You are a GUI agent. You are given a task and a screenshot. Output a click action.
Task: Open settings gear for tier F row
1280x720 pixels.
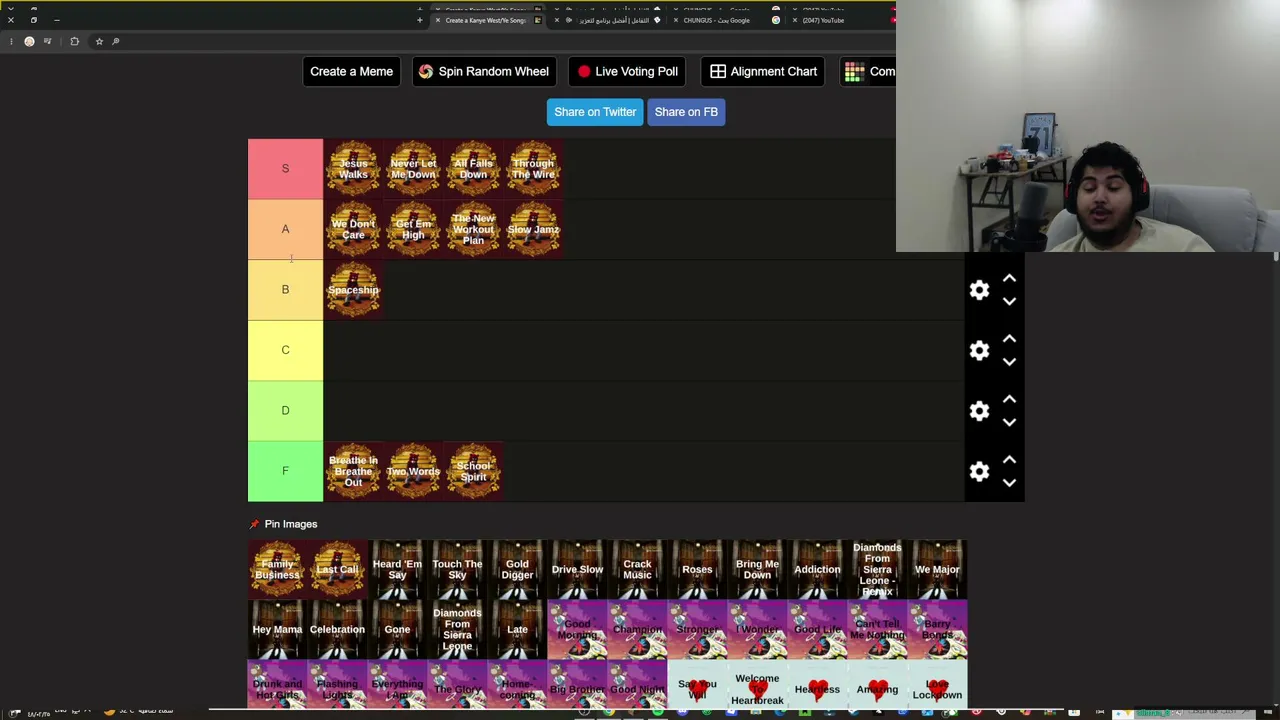coord(979,471)
